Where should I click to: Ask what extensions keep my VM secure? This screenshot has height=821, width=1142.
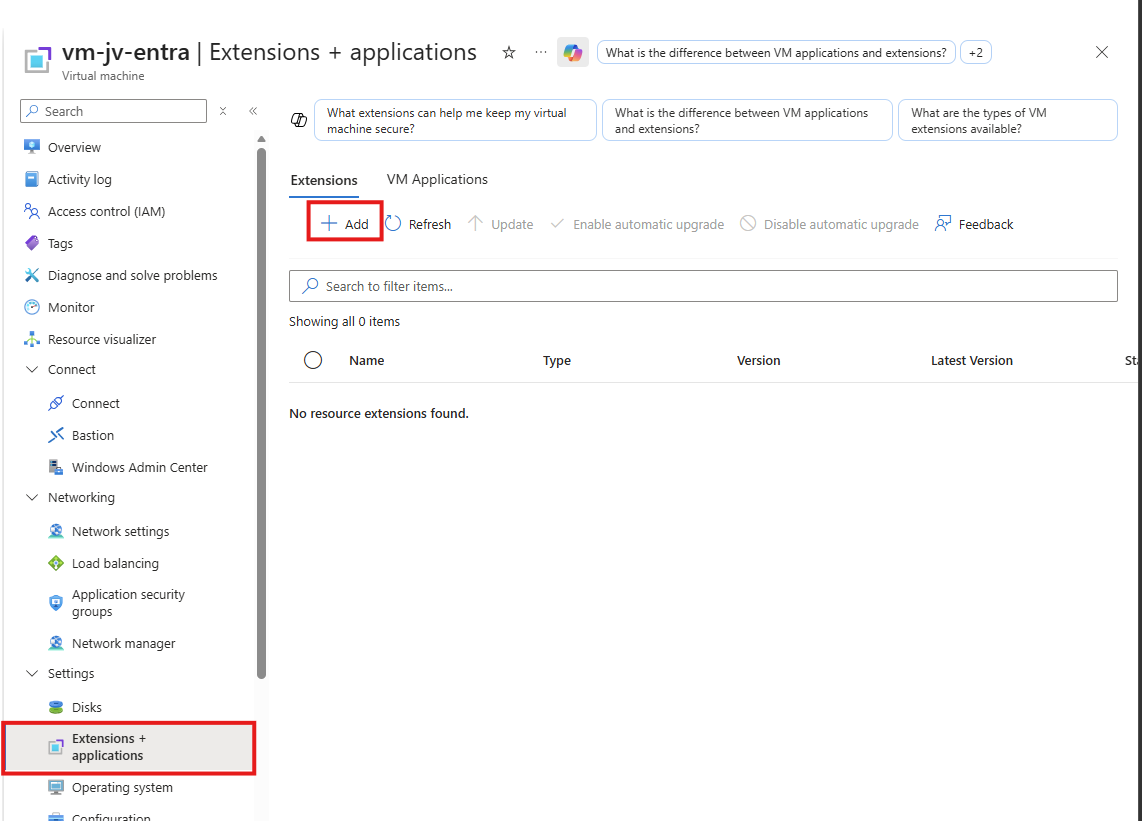point(455,120)
